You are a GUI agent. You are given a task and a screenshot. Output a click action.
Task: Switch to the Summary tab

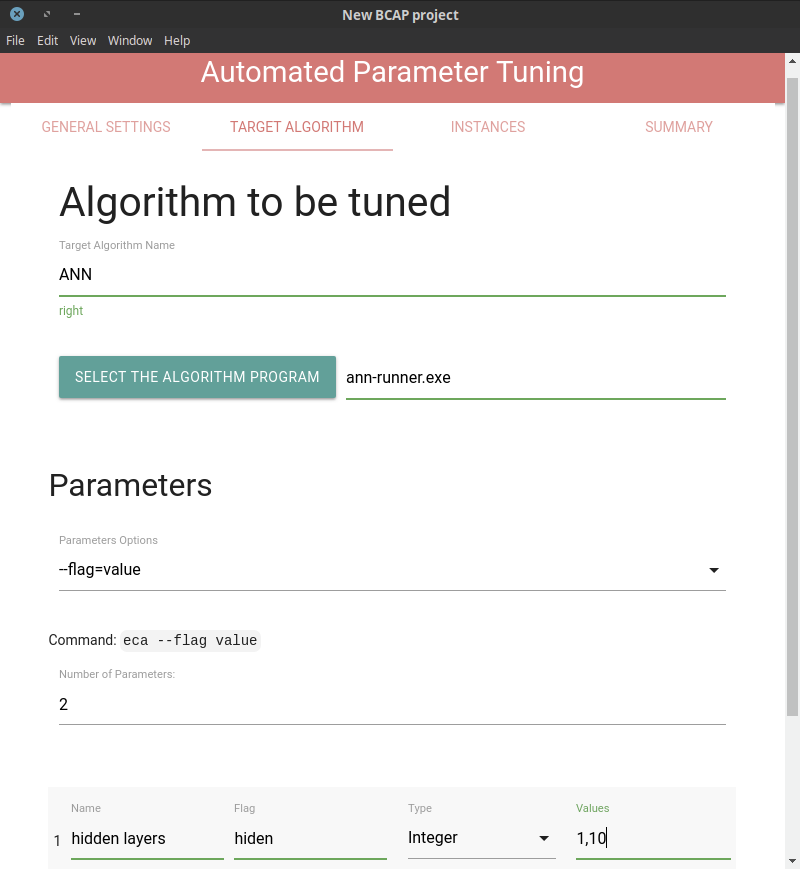pyautogui.click(x=679, y=127)
